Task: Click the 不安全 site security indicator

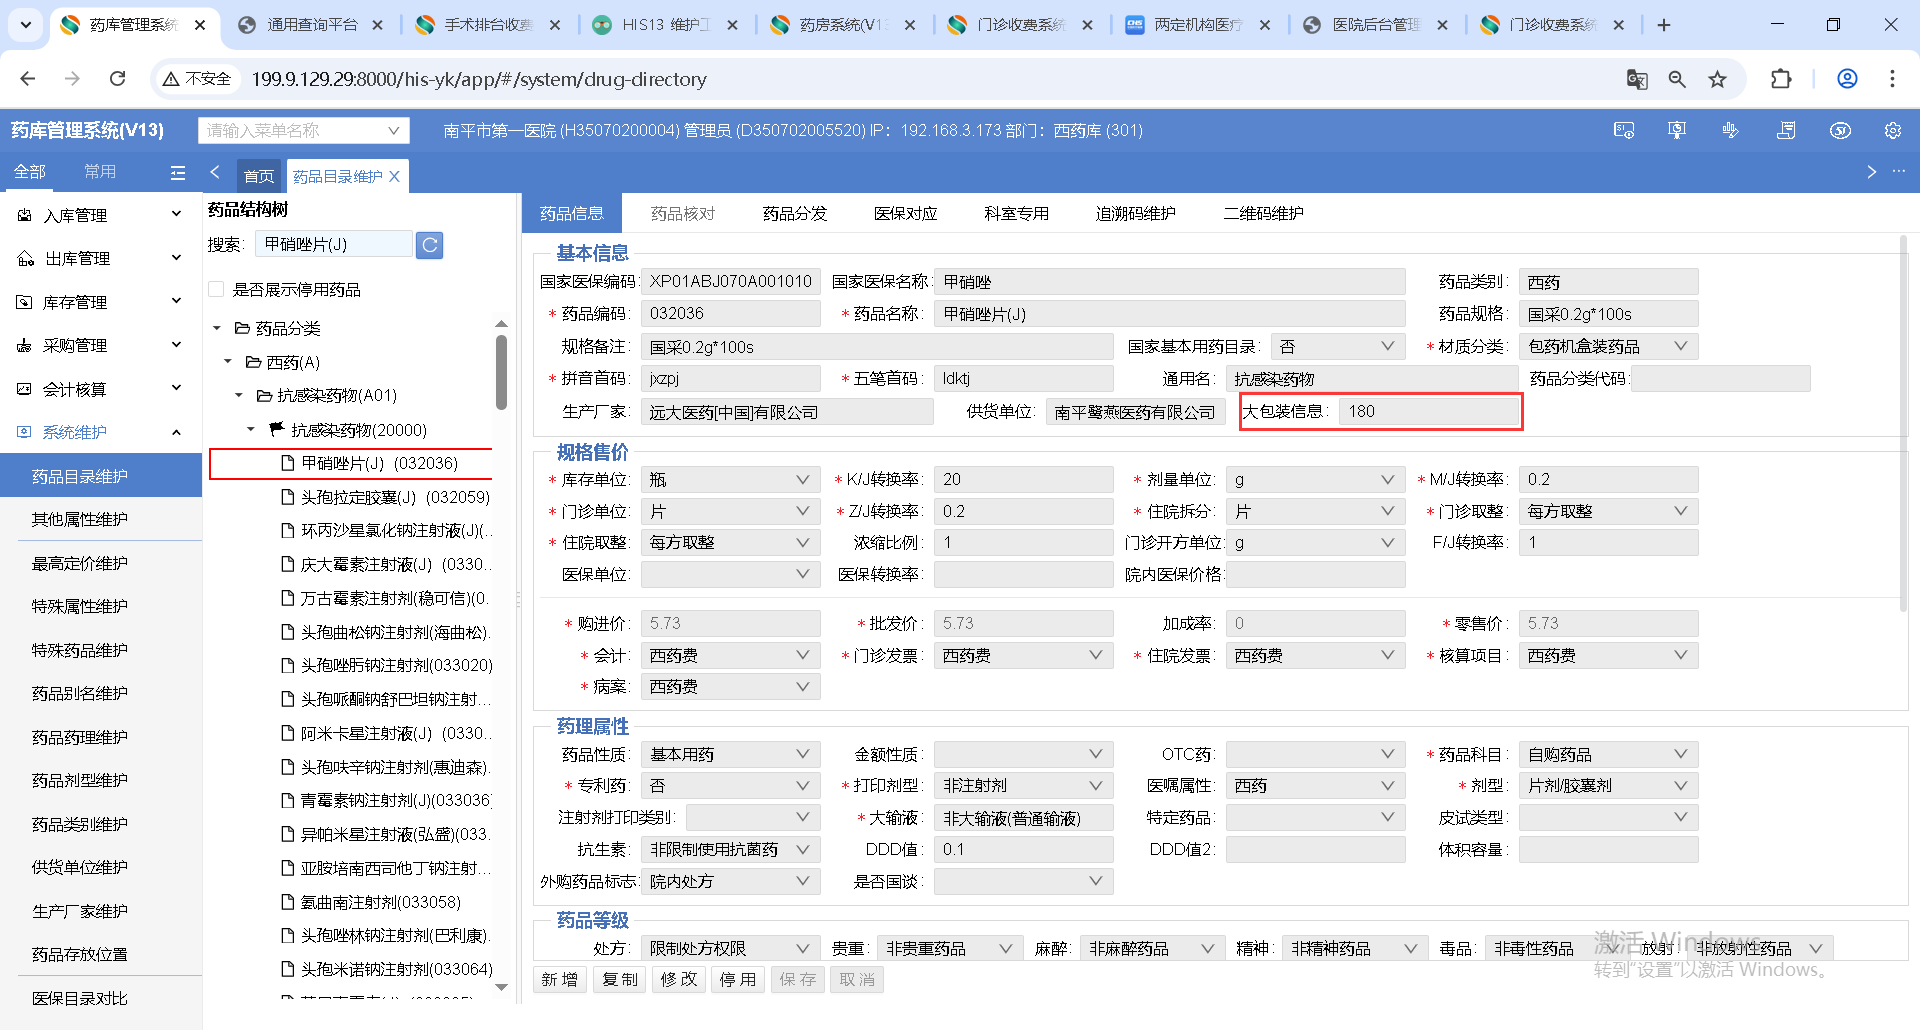Action: [197, 79]
